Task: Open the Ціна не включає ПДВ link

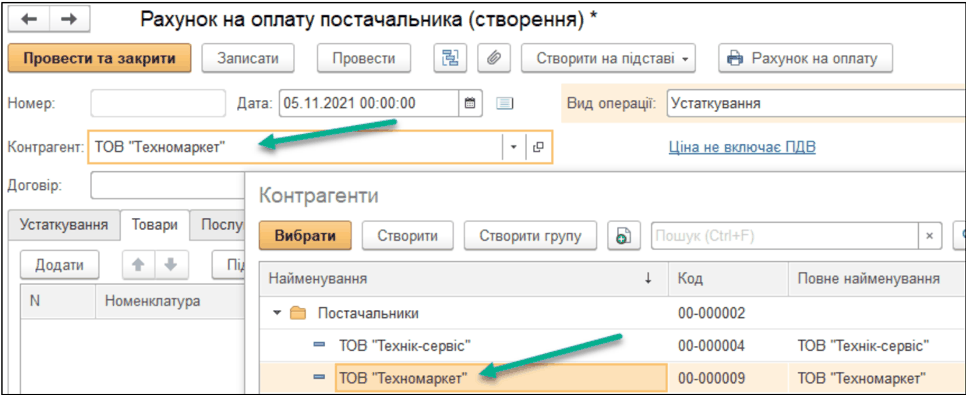Action: (742, 147)
